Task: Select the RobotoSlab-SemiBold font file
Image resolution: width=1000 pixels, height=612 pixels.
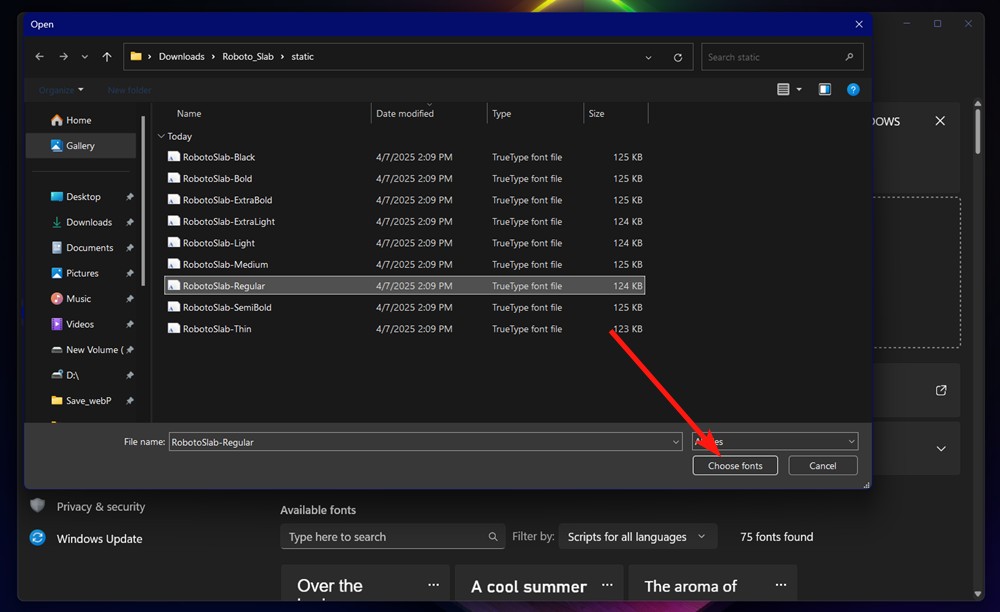Action: 404,307
